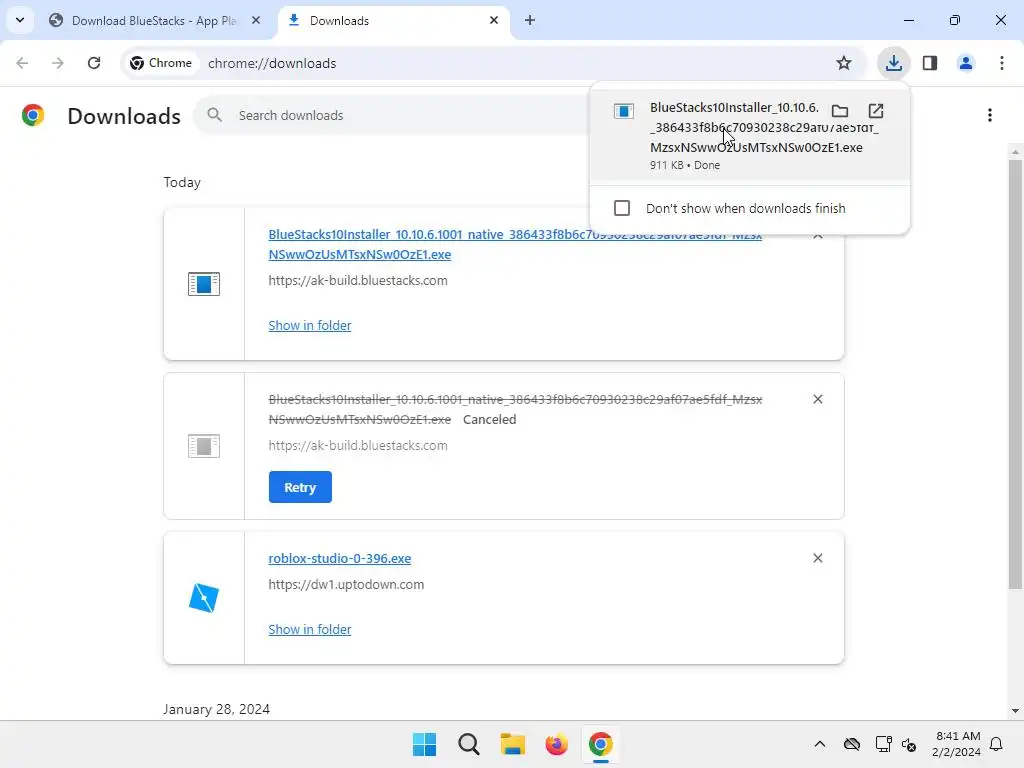
Task: Close the Download BlueStacks tab
Action: click(x=256, y=21)
